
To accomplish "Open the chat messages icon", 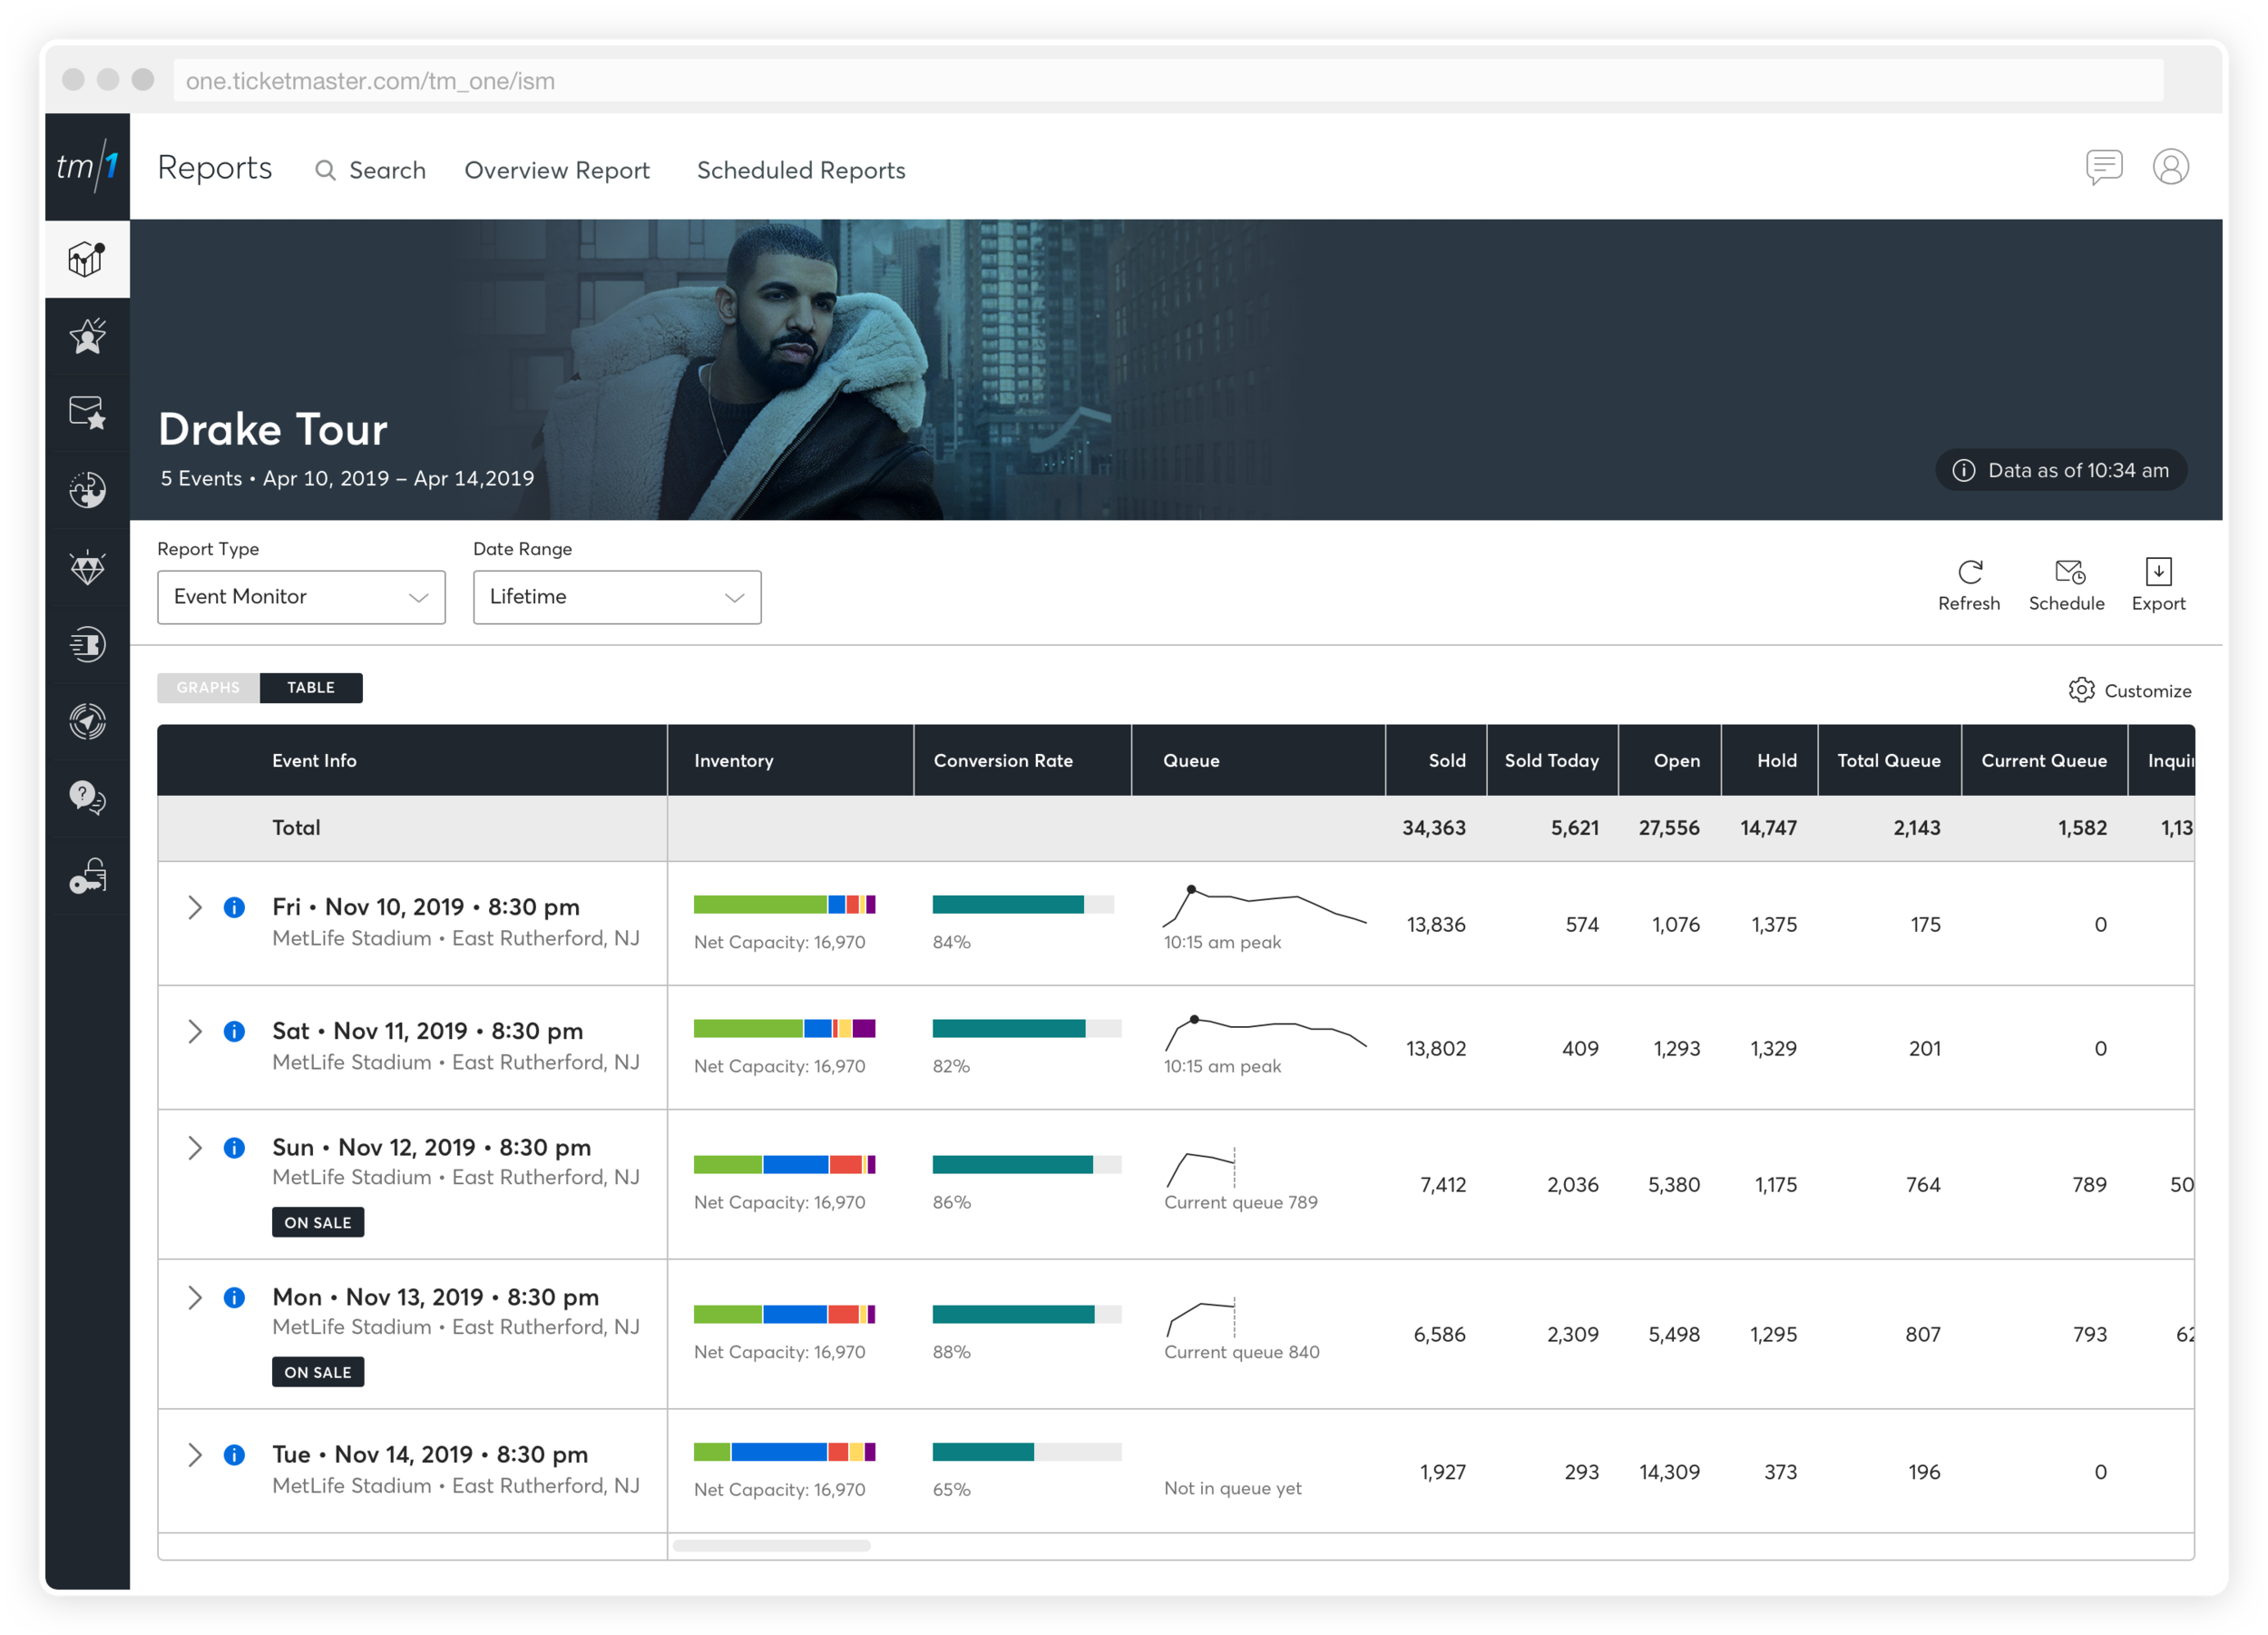I will tap(2103, 167).
